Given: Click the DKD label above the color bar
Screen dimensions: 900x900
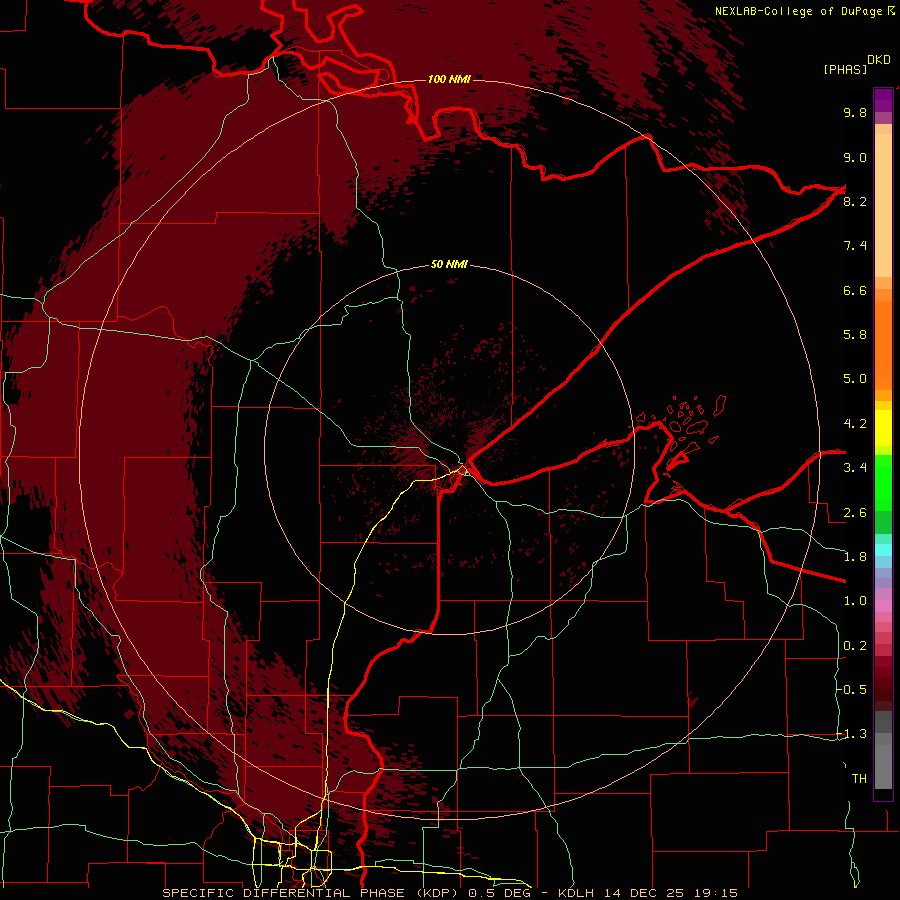Looking at the screenshot, I should coord(879,60).
